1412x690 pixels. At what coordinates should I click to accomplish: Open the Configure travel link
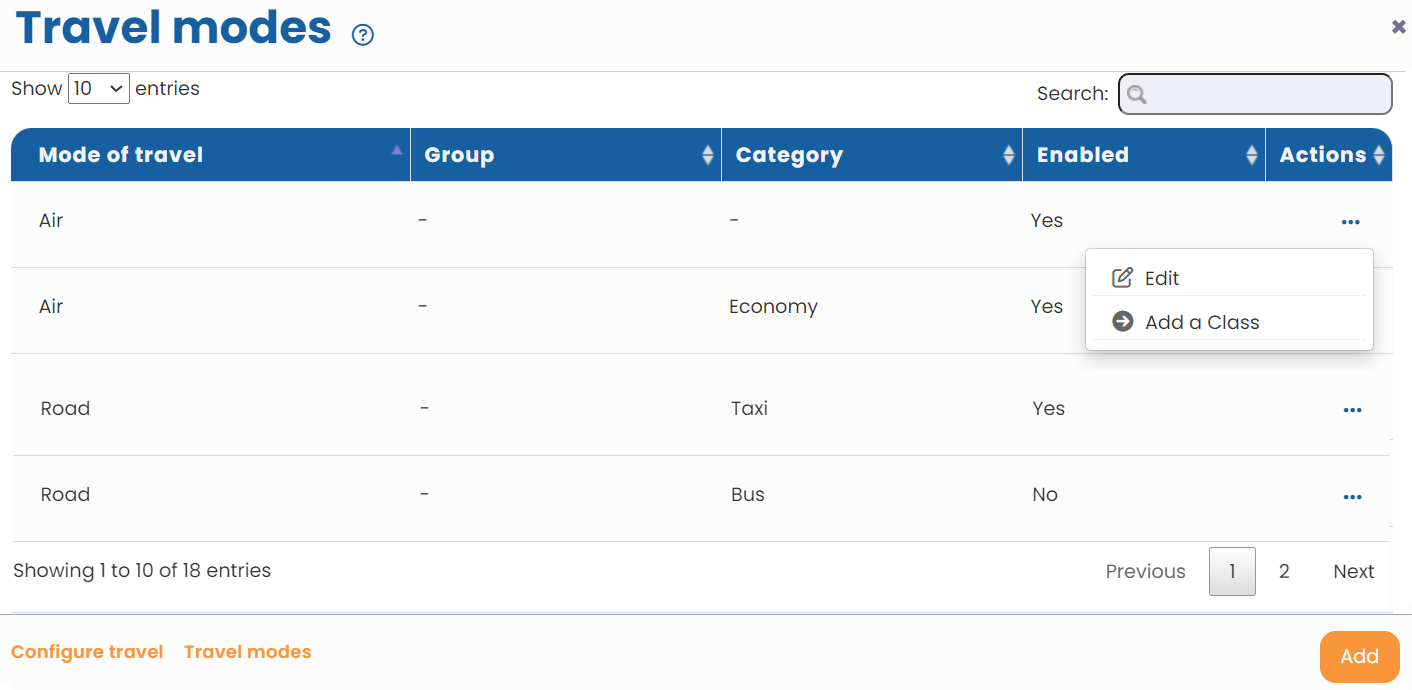[x=87, y=652]
